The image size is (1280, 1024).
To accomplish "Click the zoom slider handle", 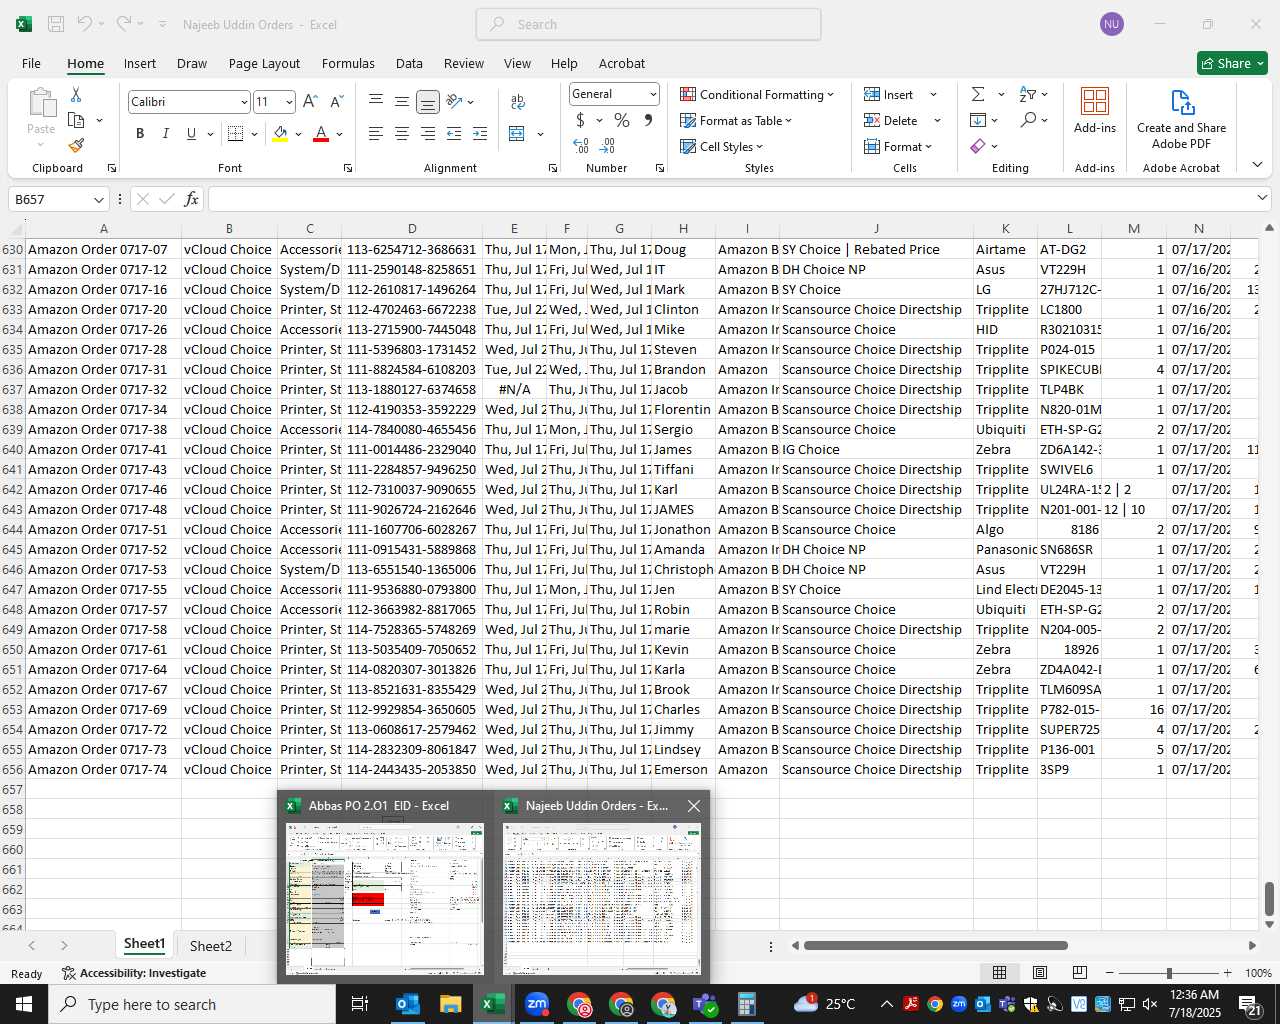I will [1168, 973].
